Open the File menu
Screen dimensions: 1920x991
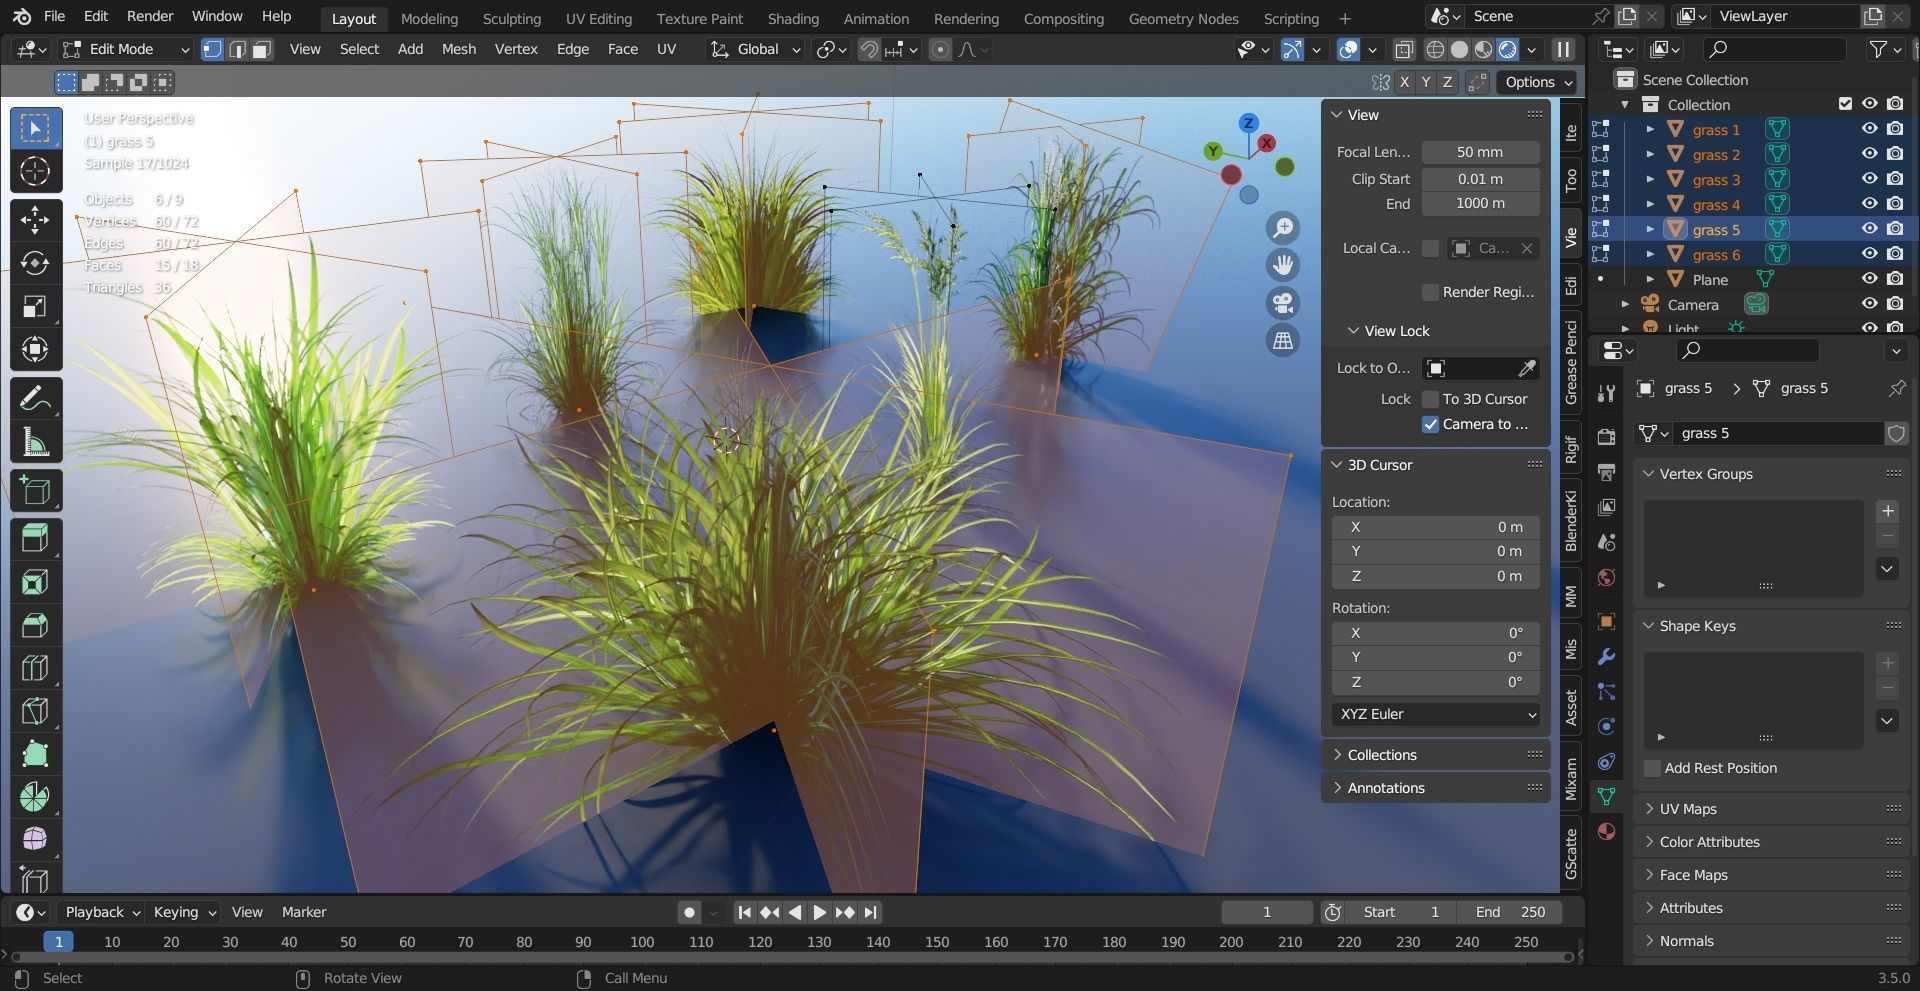[55, 16]
